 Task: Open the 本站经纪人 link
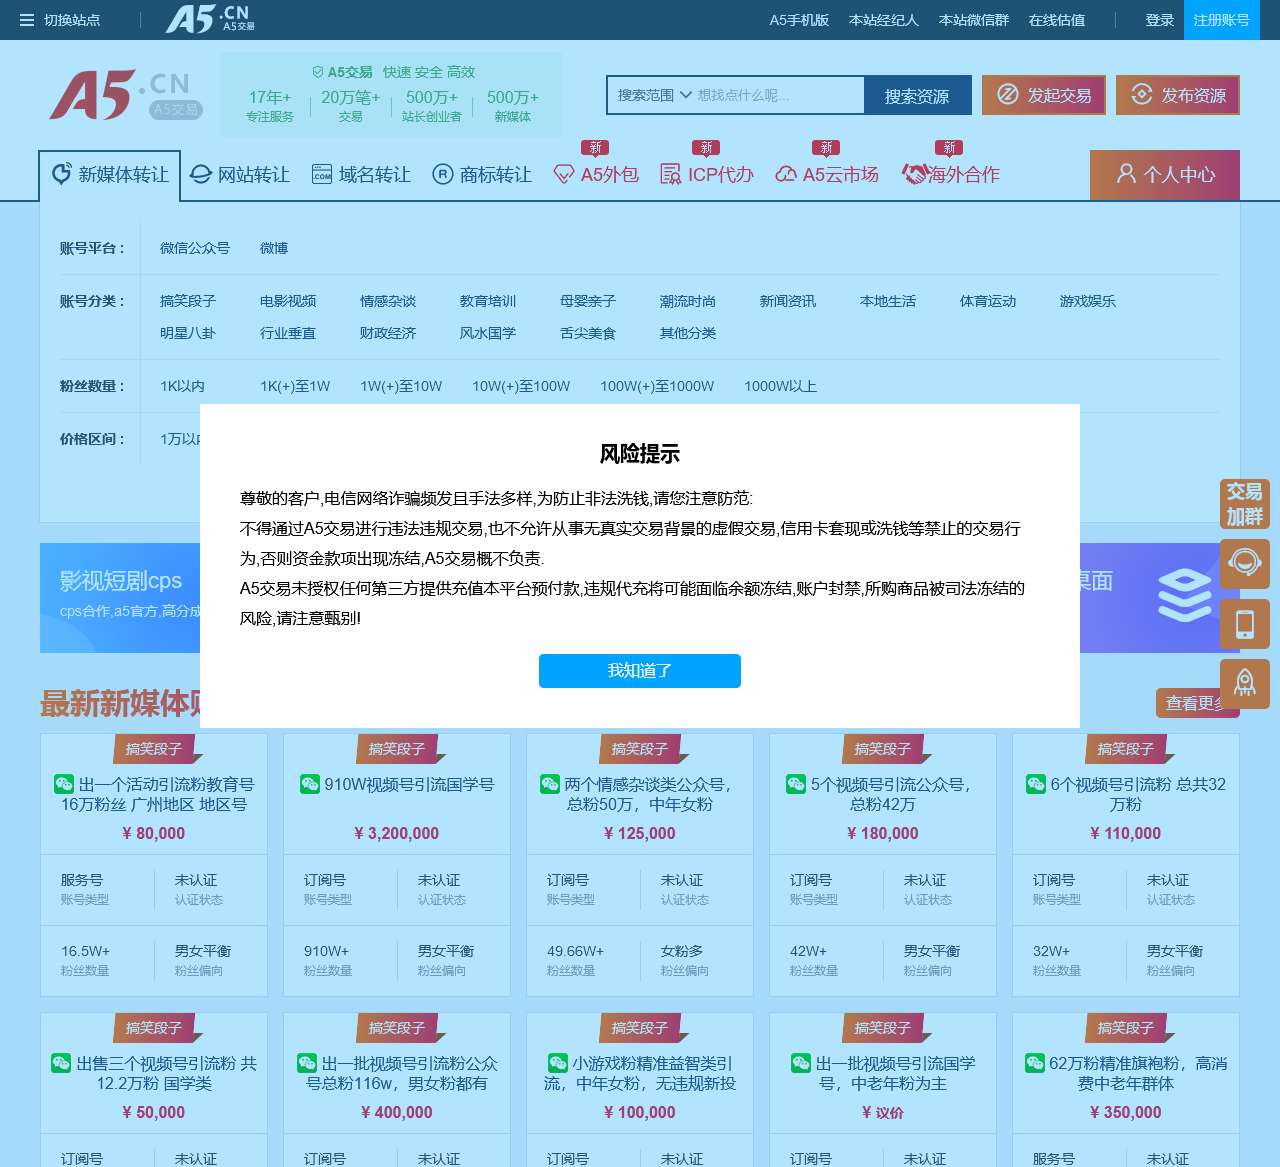tap(884, 20)
